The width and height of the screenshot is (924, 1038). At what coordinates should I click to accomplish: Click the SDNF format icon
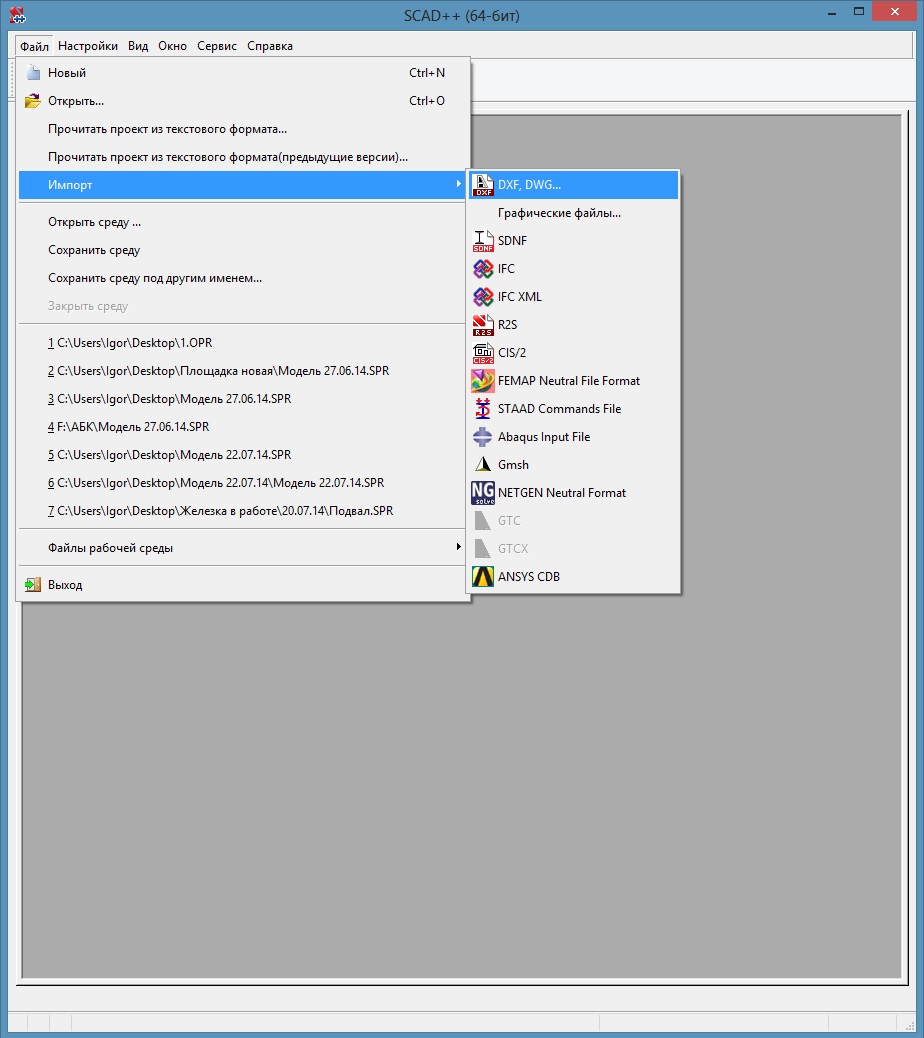[483, 241]
